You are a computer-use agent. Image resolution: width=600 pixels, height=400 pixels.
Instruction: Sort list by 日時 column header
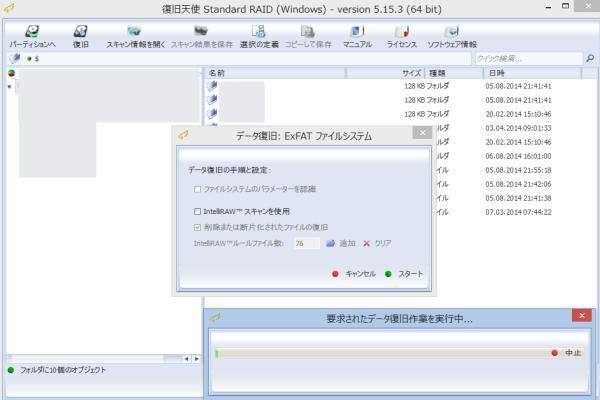pyautogui.click(x=496, y=73)
